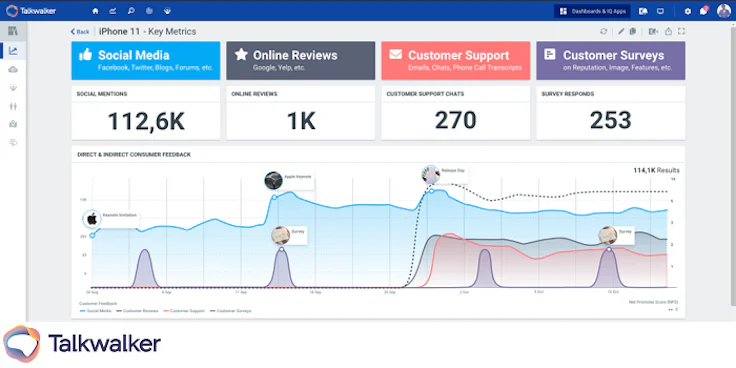Image resolution: width=736 pixels, height=368 pixels.
Task: Click the monitor display icon in the top bar
Action: 660,11
